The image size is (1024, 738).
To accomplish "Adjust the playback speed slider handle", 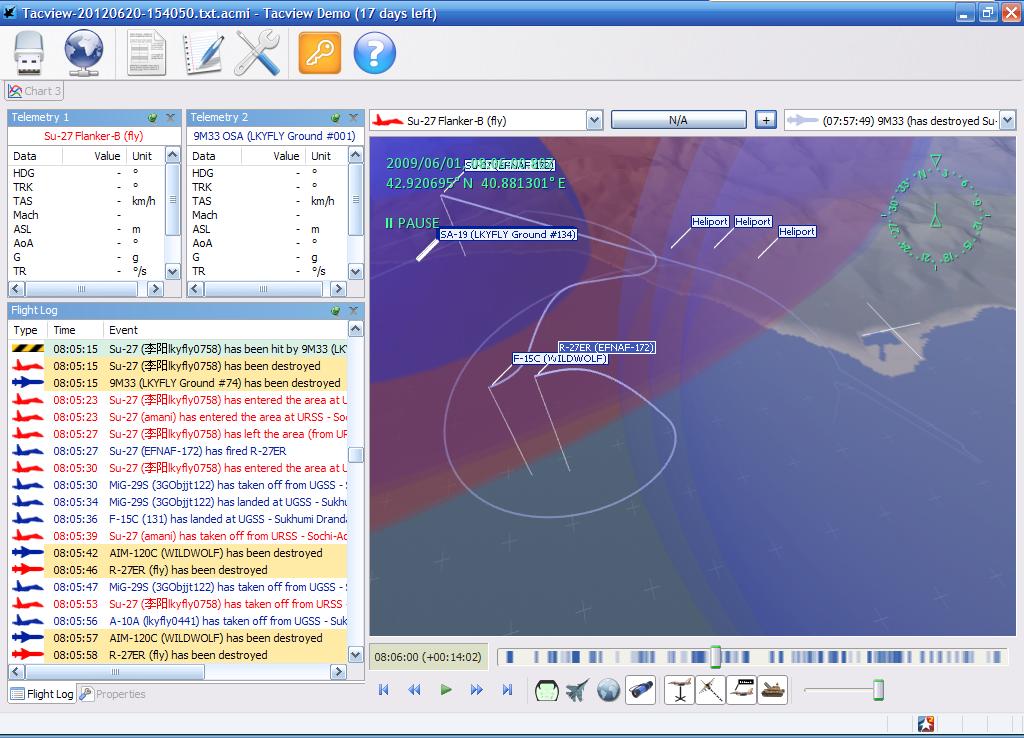I will pos(878,690).
